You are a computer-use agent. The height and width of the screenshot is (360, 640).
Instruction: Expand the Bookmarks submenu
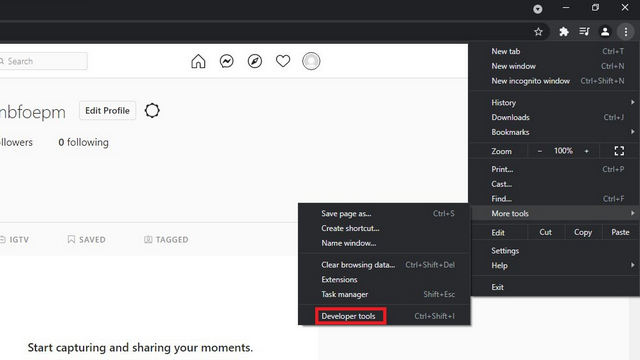[x=554, y=132]
